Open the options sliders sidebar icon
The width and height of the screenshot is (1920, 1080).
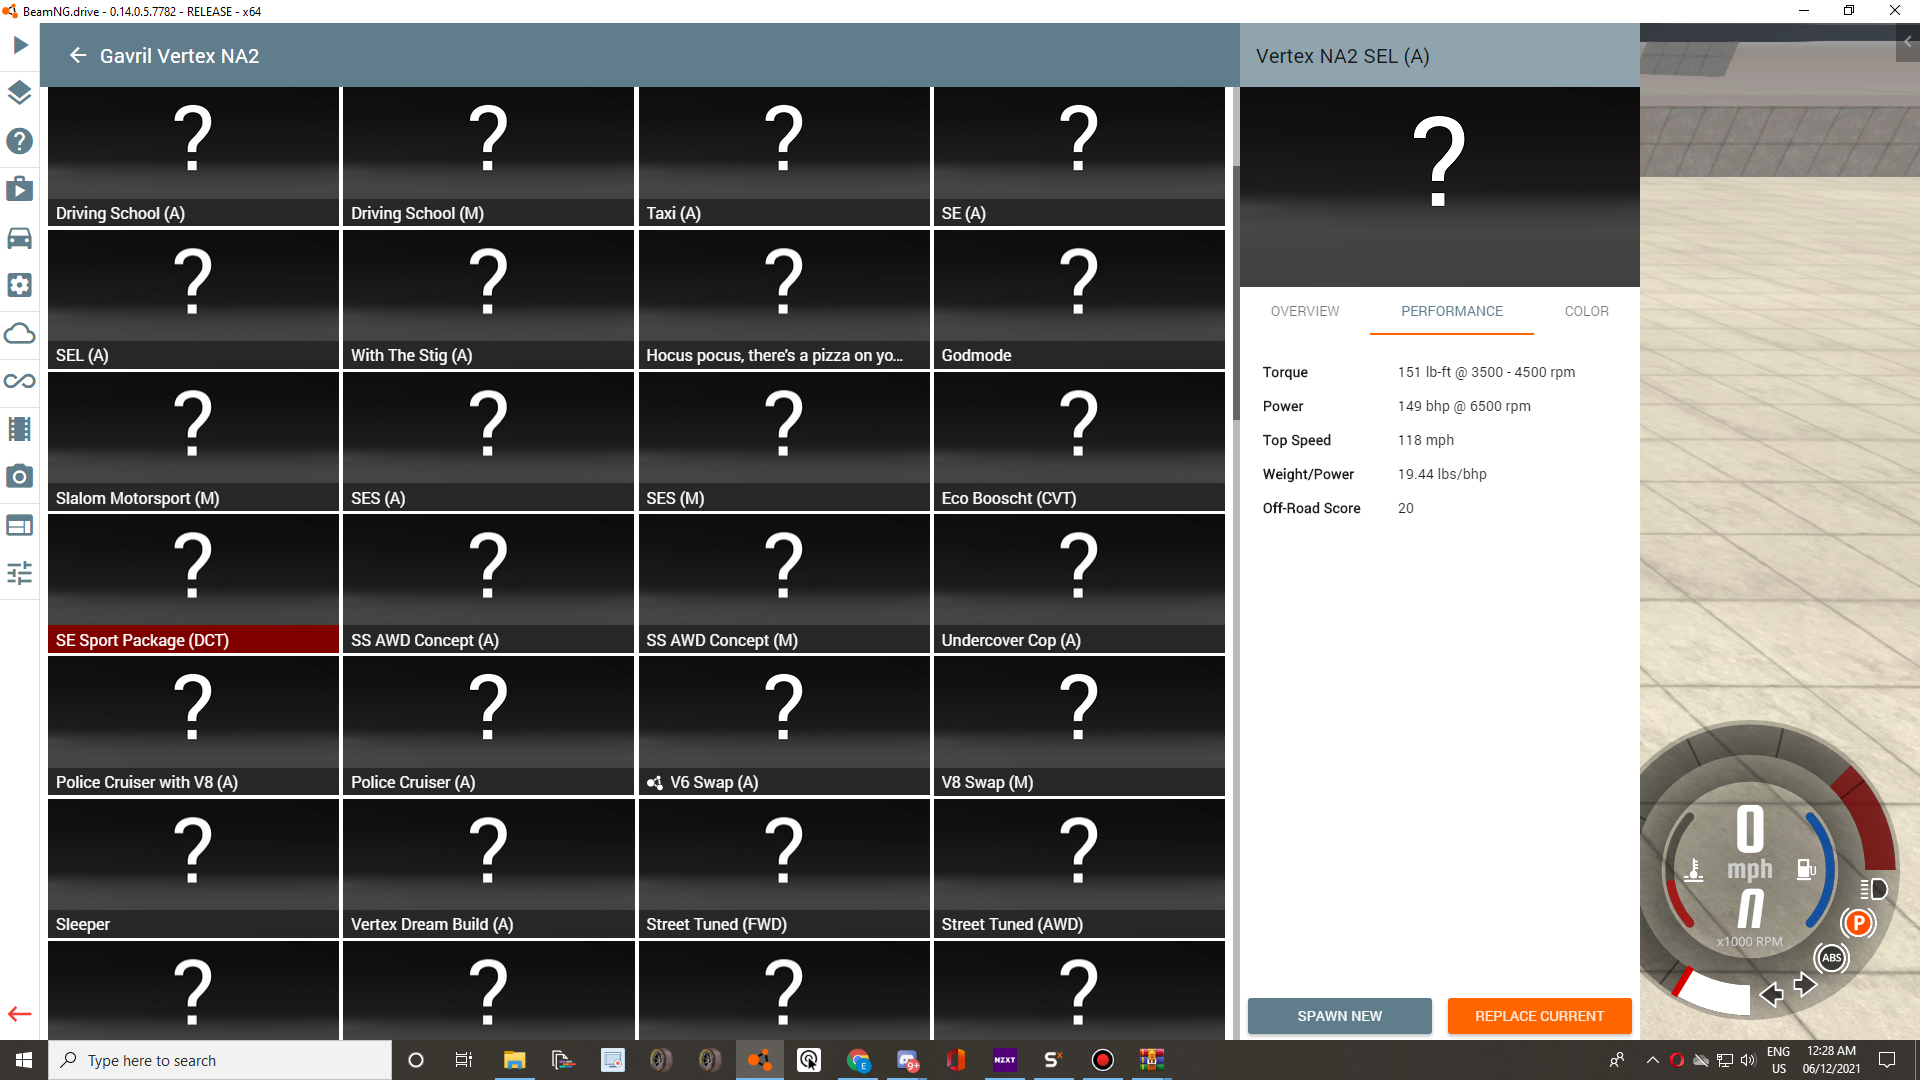pyautogui.click(x=20, y=573)
